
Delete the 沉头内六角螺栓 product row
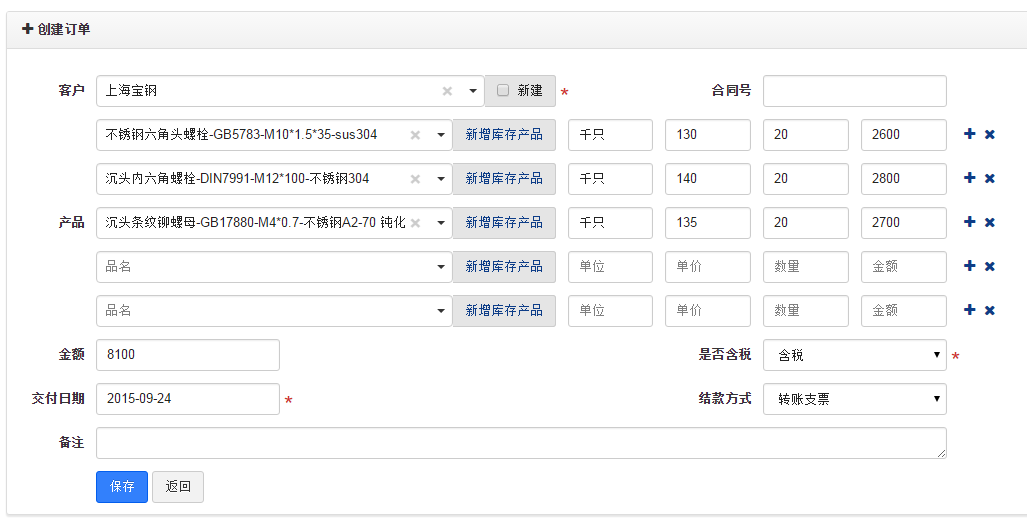pos(990,178)
